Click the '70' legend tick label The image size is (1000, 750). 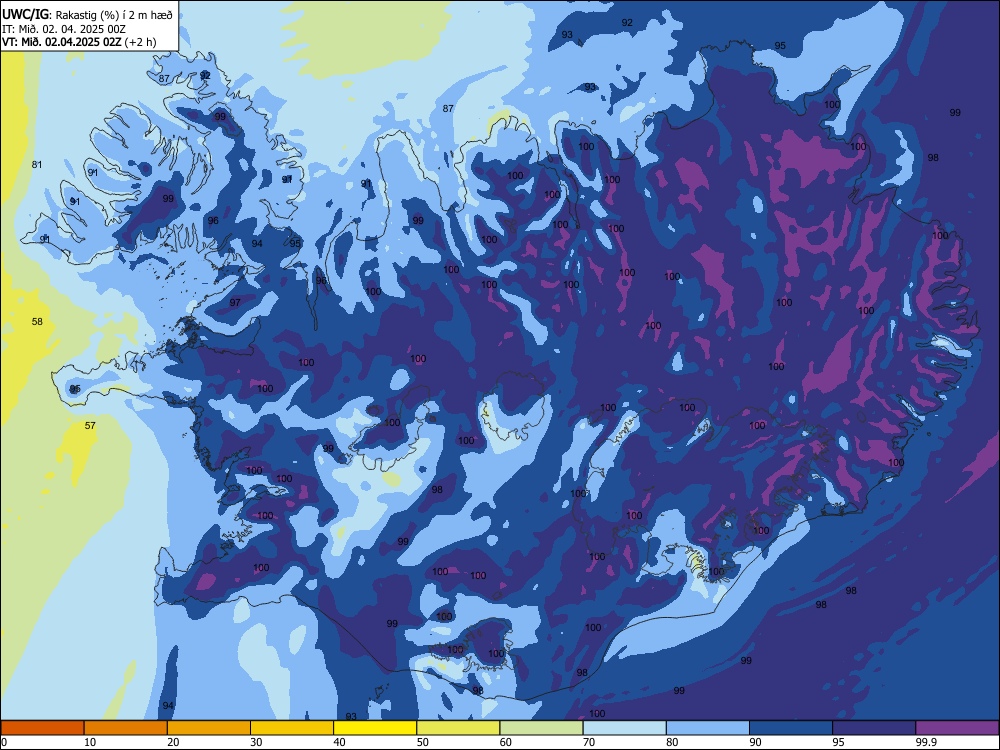coord(589,742)
